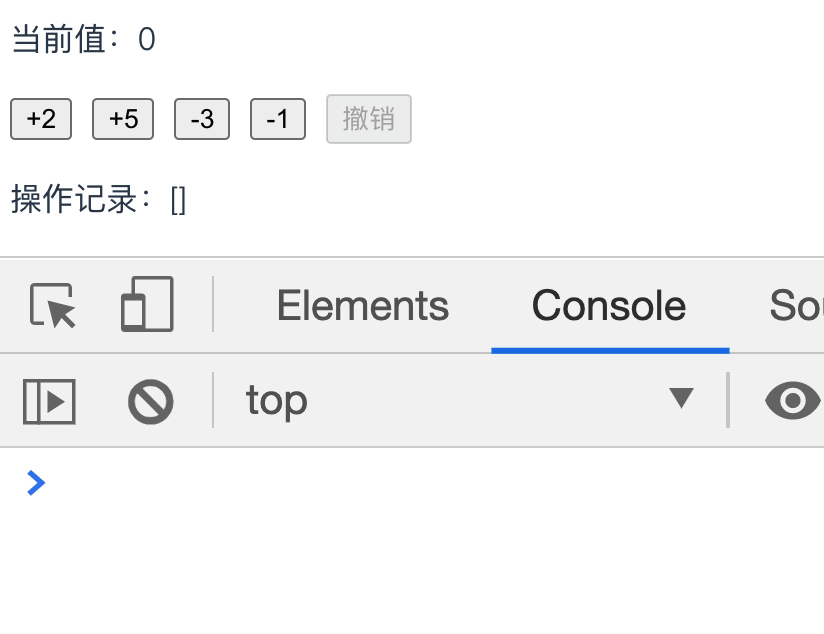Click the 操作记录 empty array text
Screen dimensions: 824x634
(x=179, y=200)
